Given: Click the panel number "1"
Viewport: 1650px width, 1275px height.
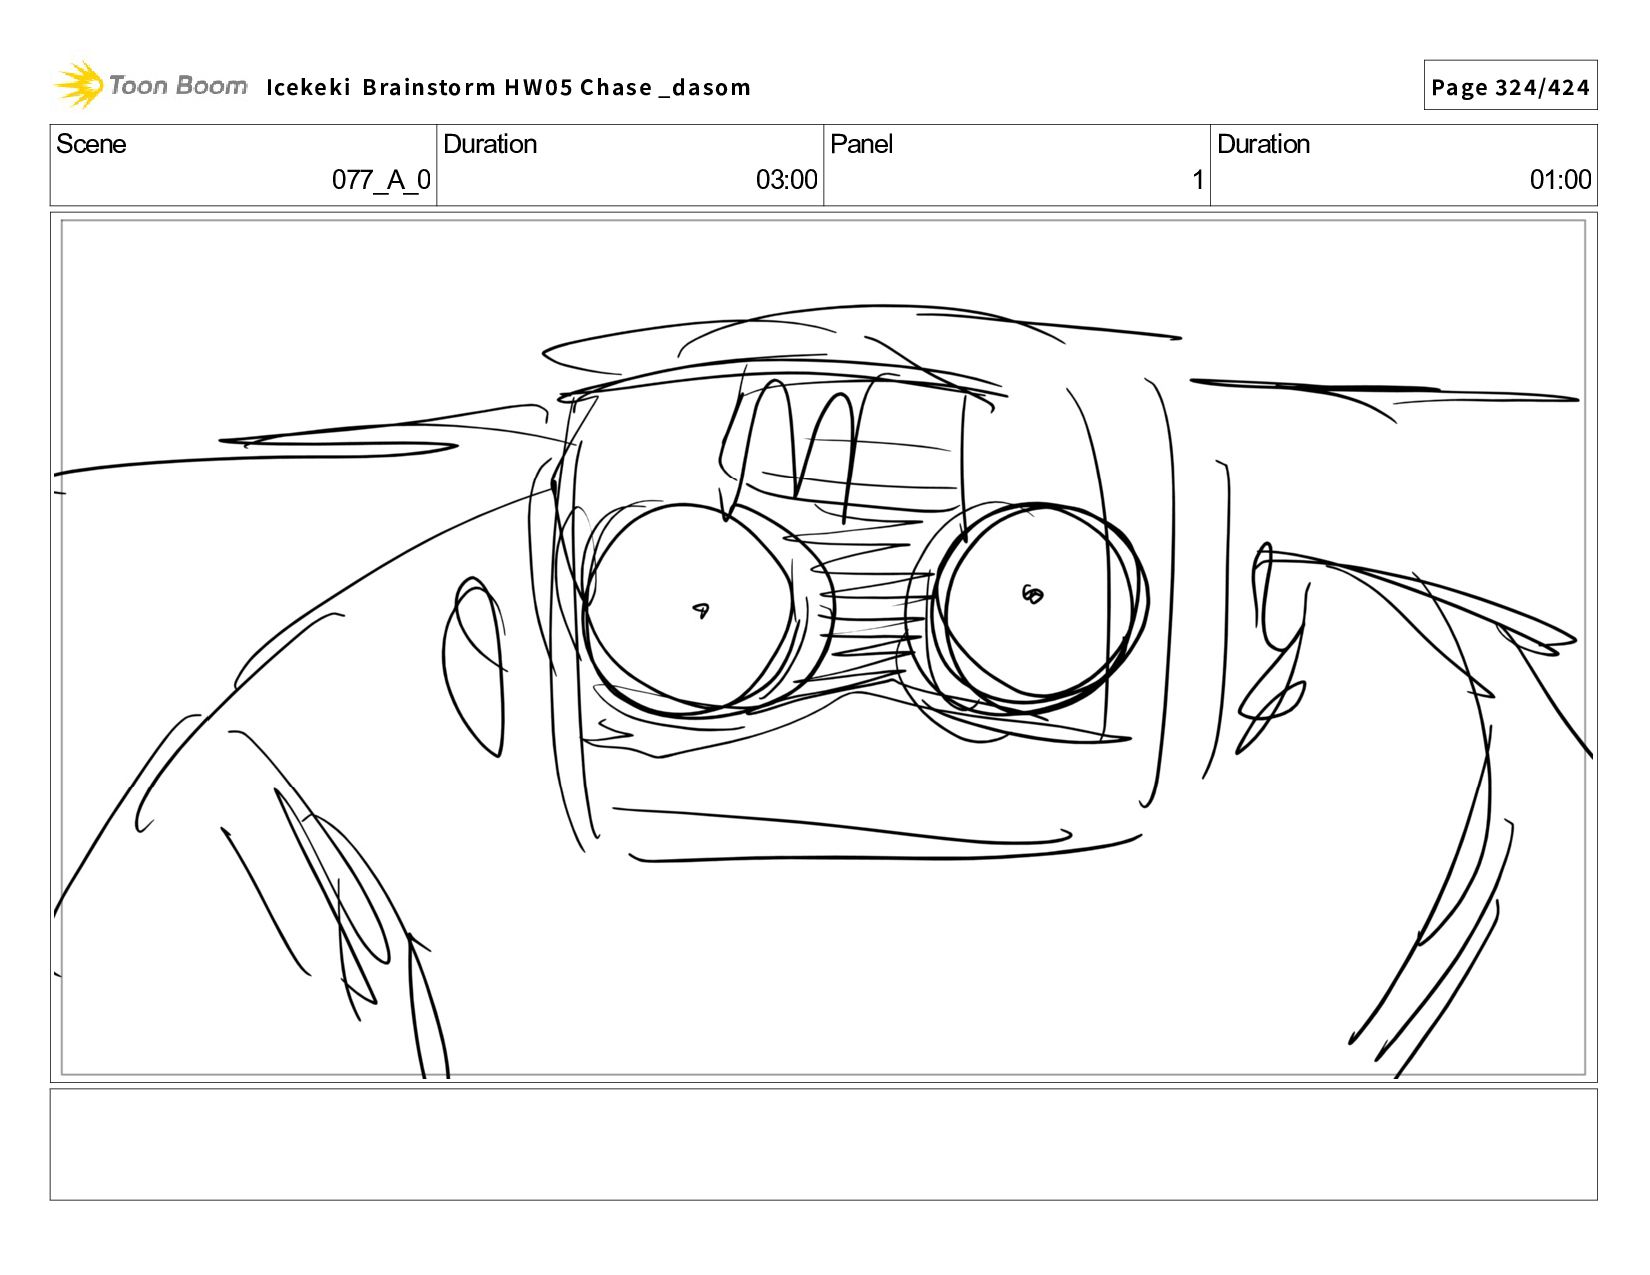Looking at the screenshot, I should click(x=1197, y=180).
